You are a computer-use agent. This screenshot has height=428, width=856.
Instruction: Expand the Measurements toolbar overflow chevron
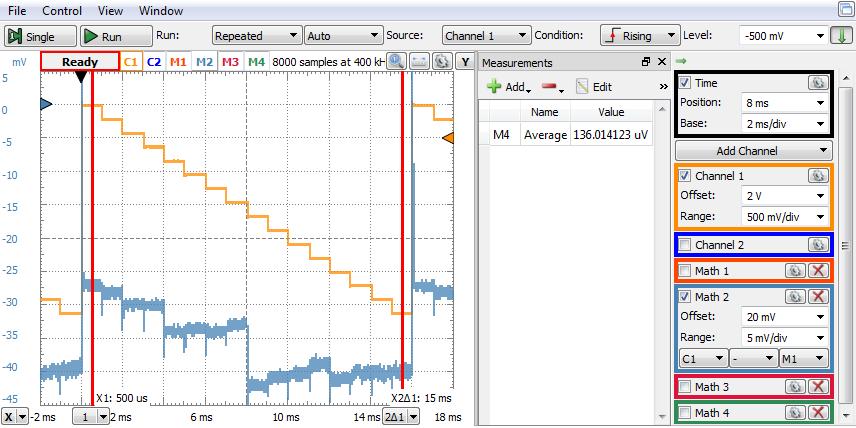[663, 87]
